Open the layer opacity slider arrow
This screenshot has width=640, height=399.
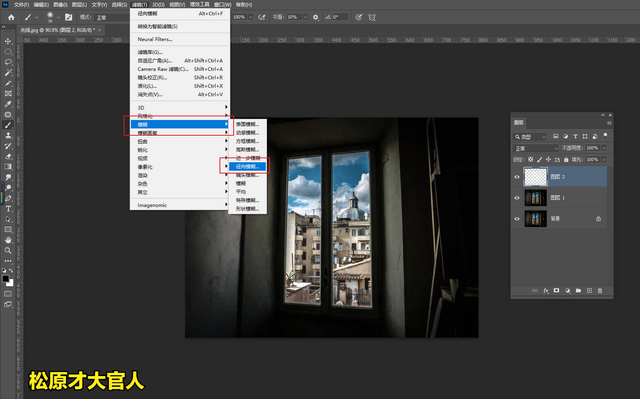(x=604, y=148)
